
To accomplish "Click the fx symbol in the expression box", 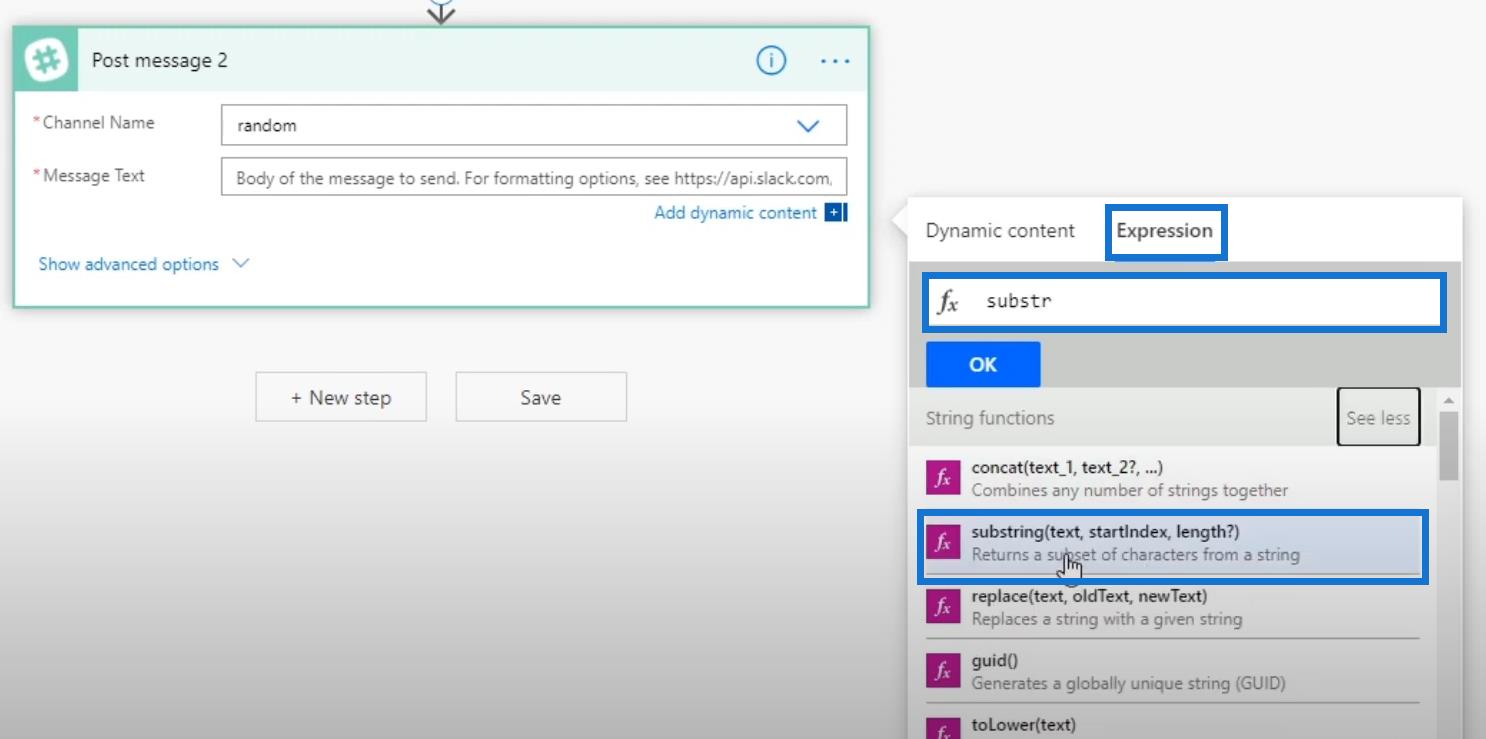I will coord(948,302).
